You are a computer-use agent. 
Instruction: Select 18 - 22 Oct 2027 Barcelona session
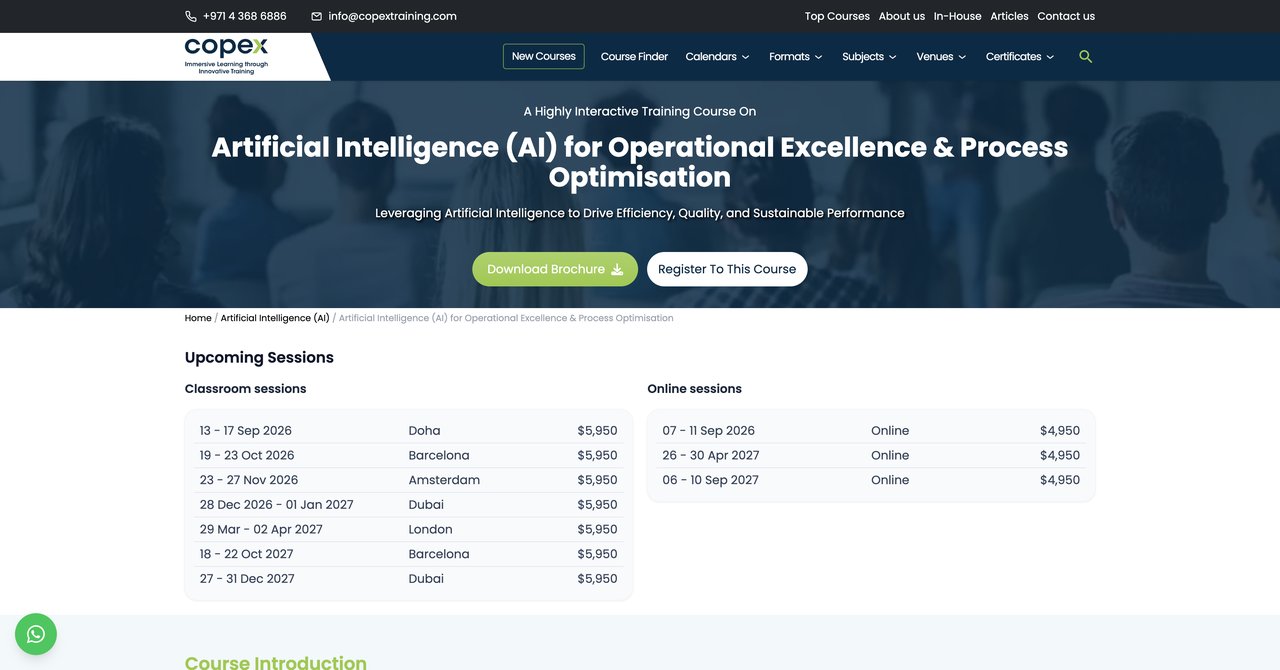(x=408, y=554)
